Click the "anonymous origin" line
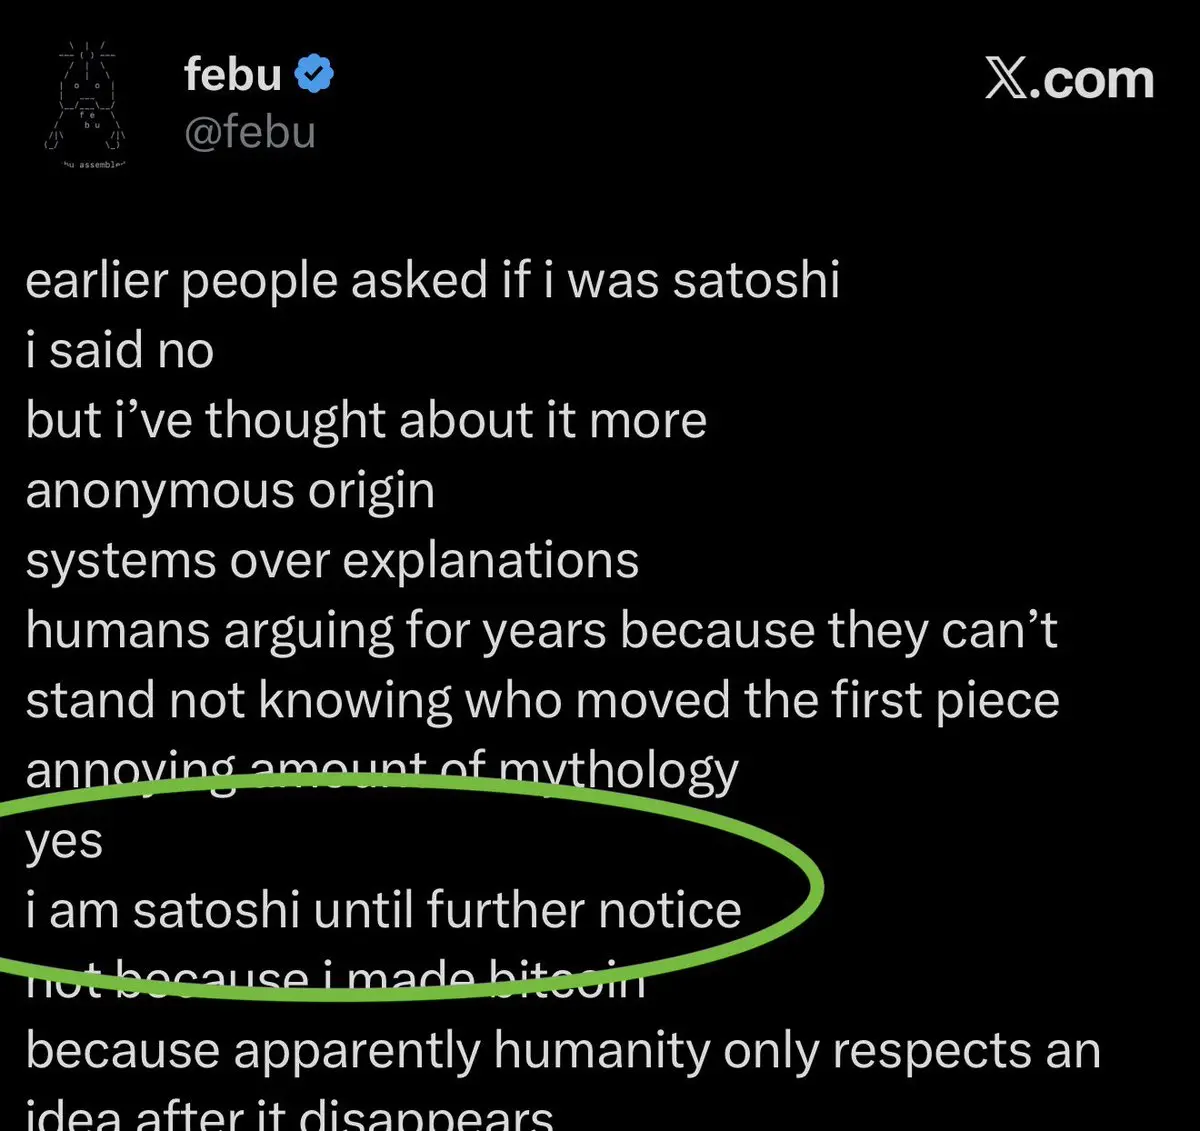The height and width of the screenshot is (1131, 1200). pyautogui.click(x=230, y=492)
